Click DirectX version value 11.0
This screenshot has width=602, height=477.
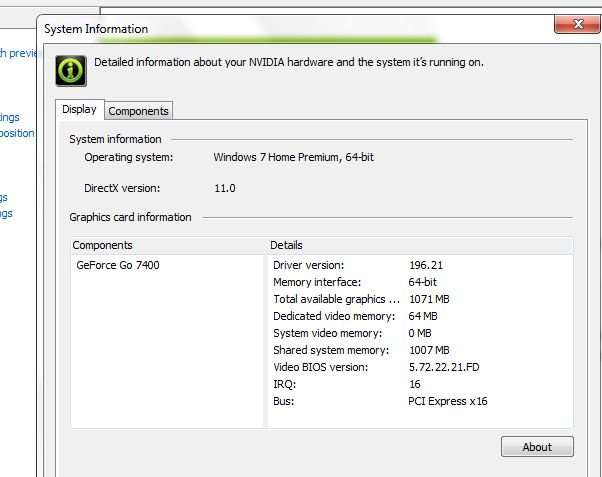(x=225, y=188)
